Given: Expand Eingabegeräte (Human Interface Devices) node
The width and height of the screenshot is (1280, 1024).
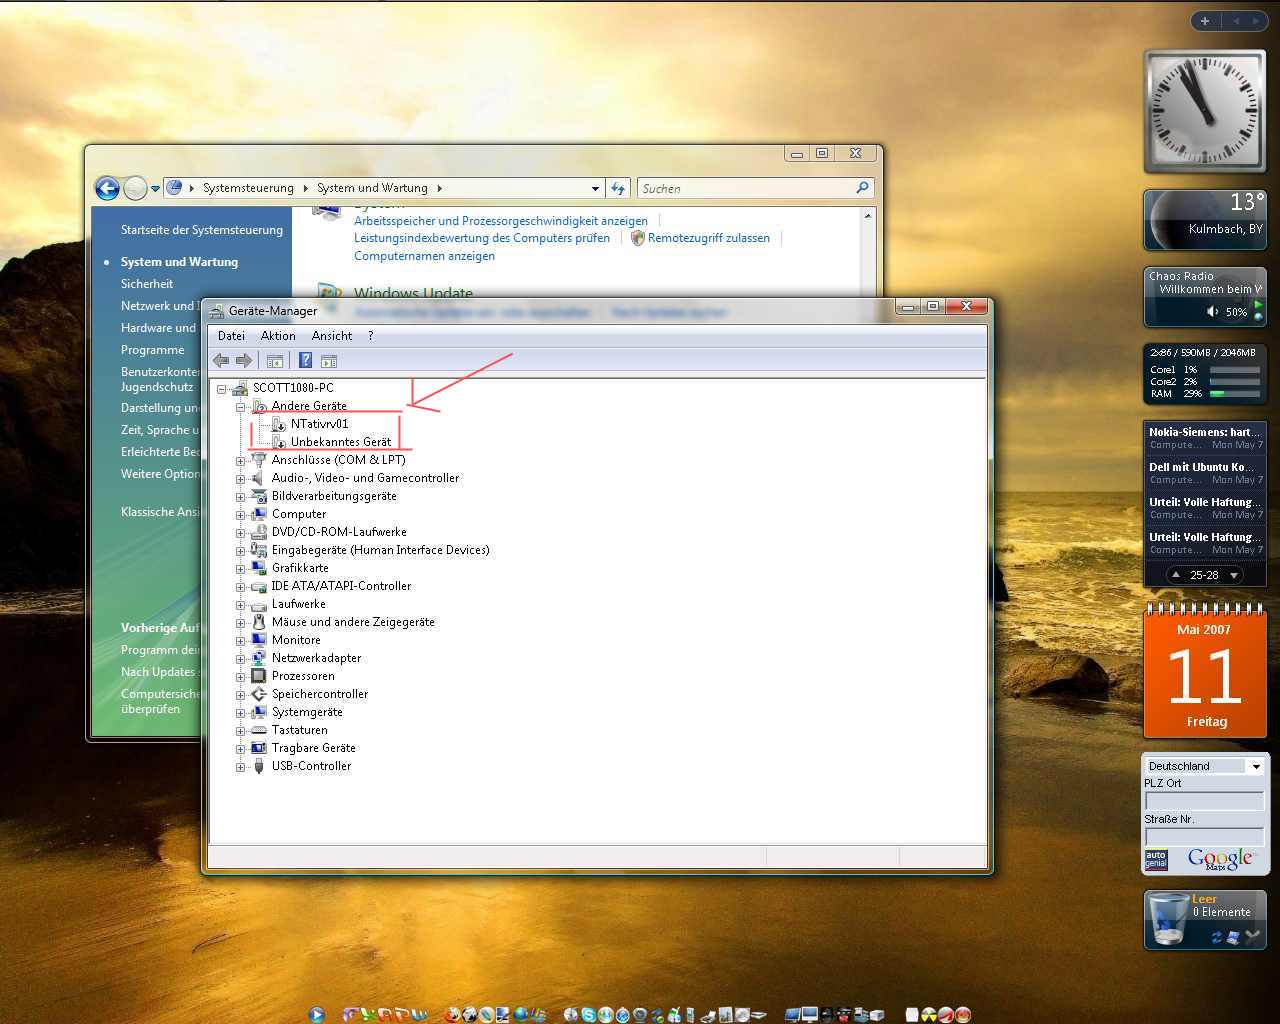Looking at the screenshot, I should (x=240, y=551).
